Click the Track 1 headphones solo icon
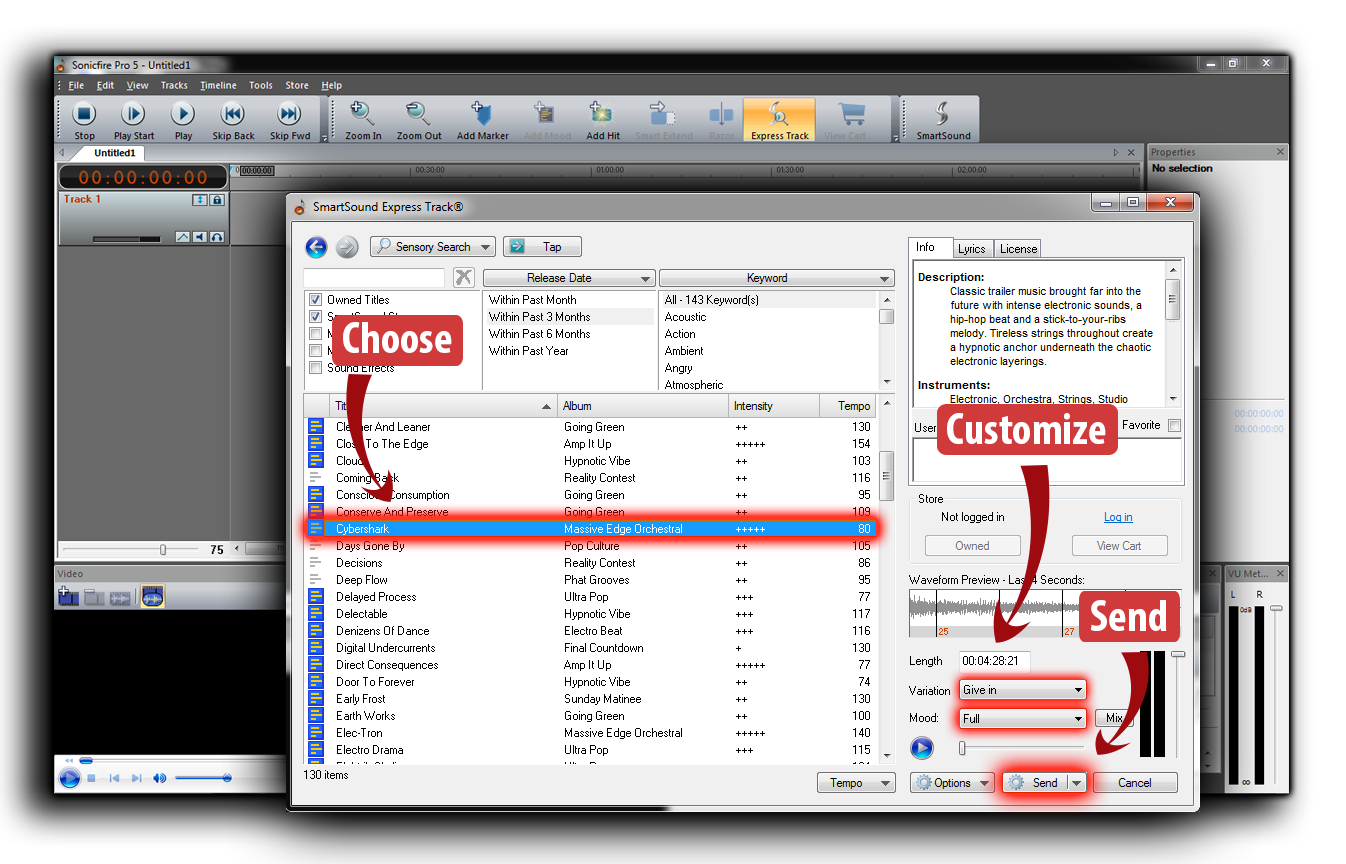The width and height of the screenshot is (1346, 864). [x=217, y=237]
